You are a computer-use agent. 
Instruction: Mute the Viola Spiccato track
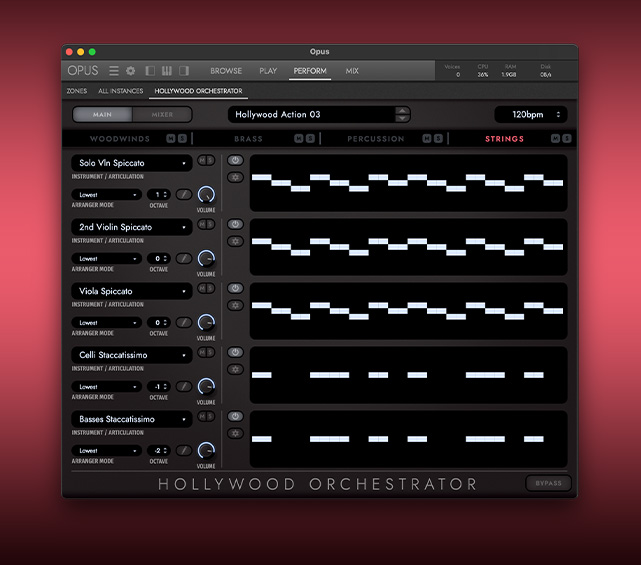[x=202, y=288]
